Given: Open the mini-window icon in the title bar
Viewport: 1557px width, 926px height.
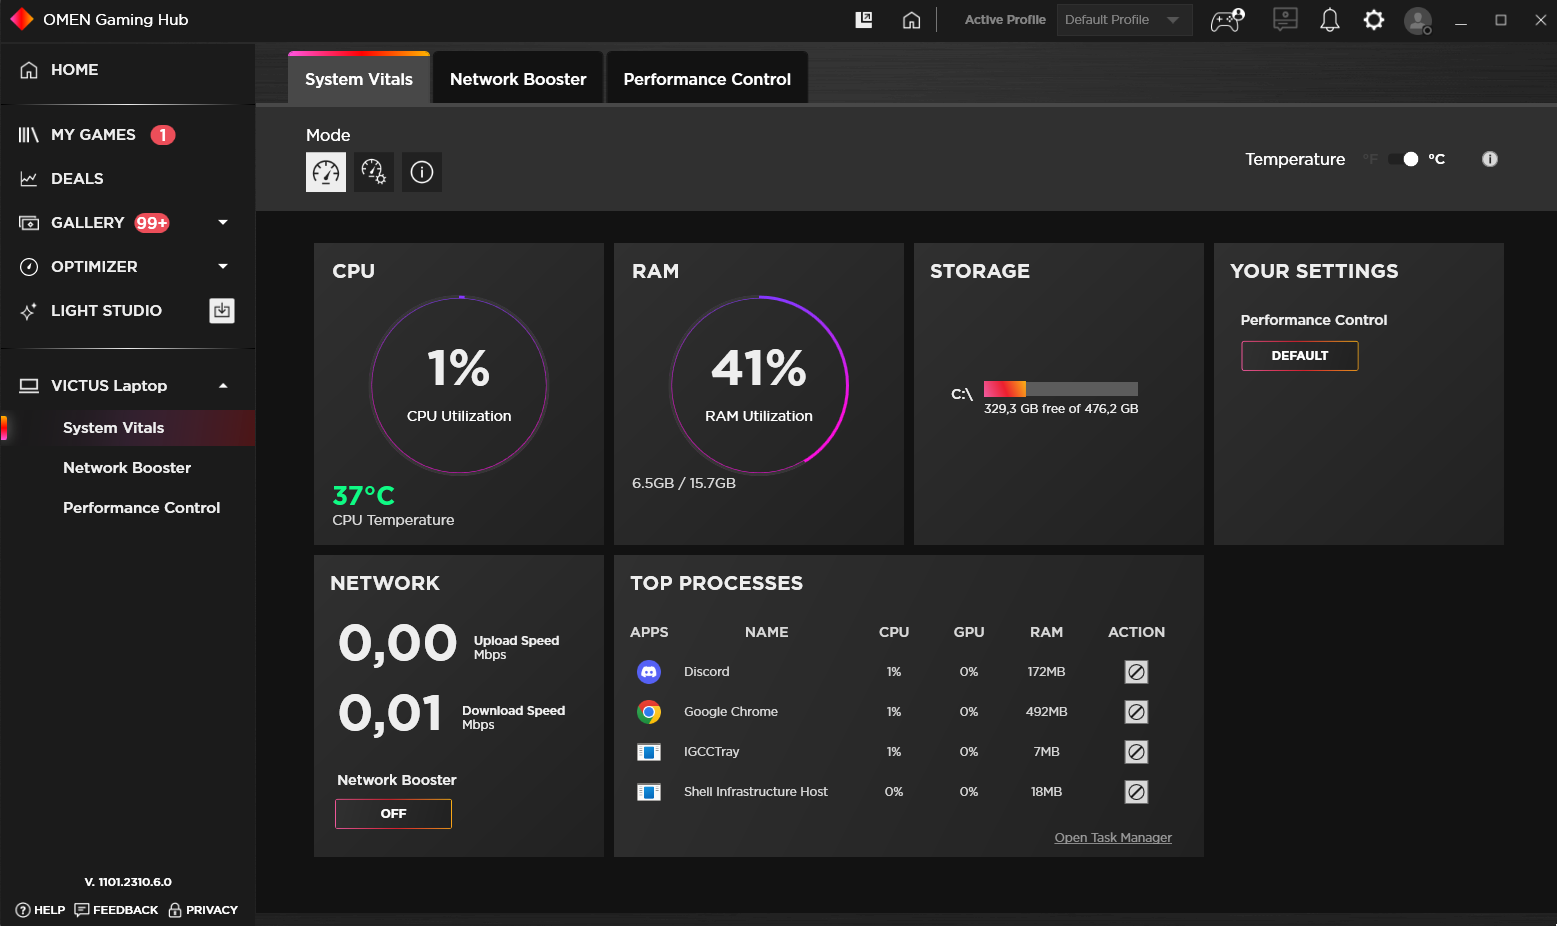Looking at the screenshot, I should (x=864, y=20).
